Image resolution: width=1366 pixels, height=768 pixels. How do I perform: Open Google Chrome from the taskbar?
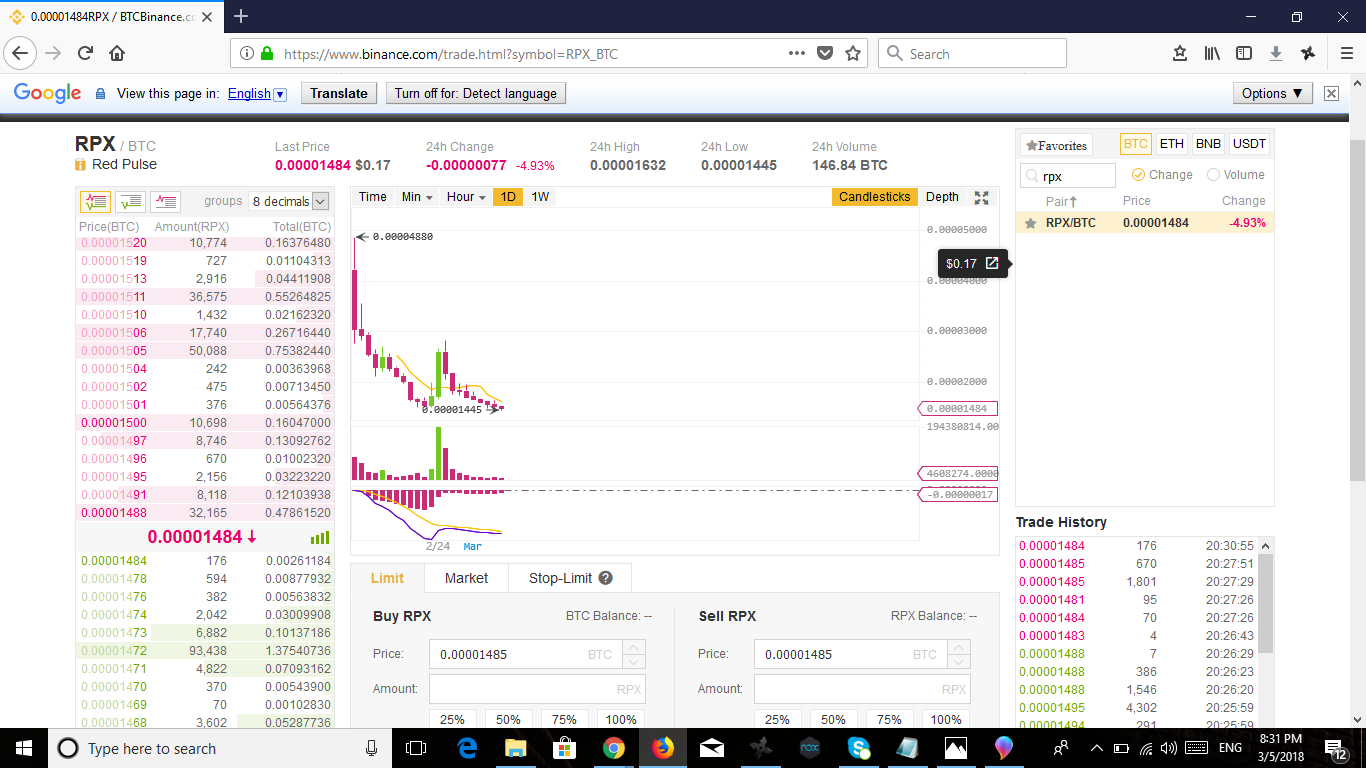point(614,748)
